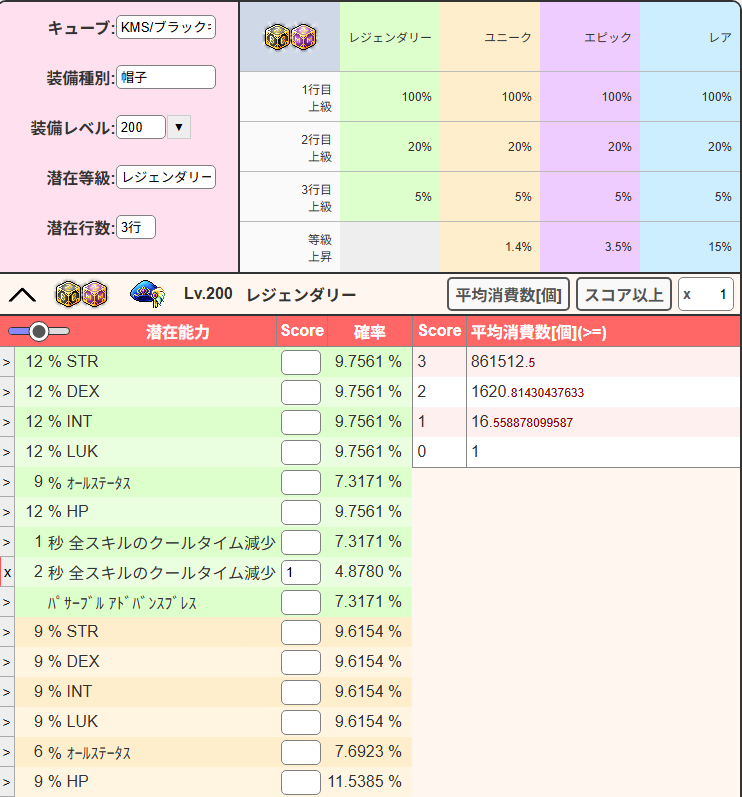Expand the 12 % DEX row arrow
Image resolution: width=742 pixels, height=797 pixels.
[x=7, y=392]
